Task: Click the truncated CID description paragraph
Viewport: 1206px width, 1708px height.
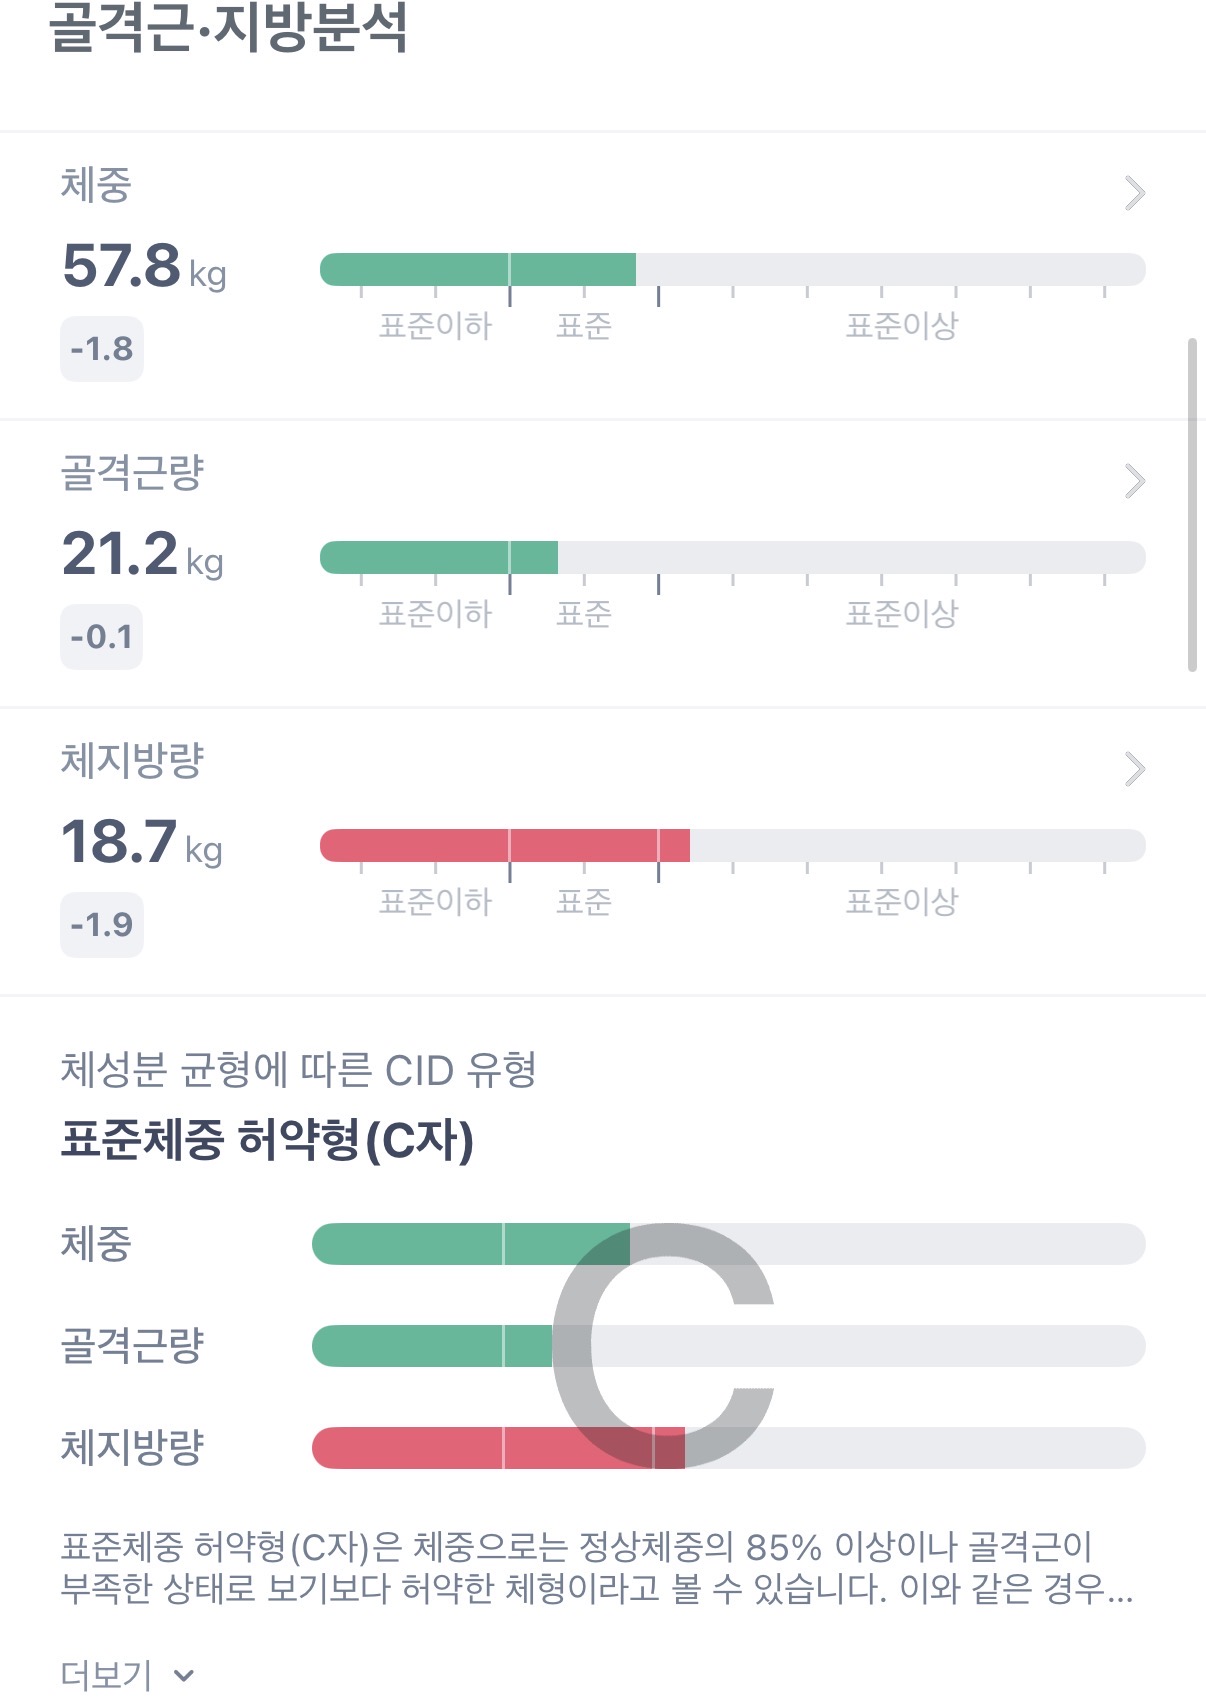Action: point(596,1568)
